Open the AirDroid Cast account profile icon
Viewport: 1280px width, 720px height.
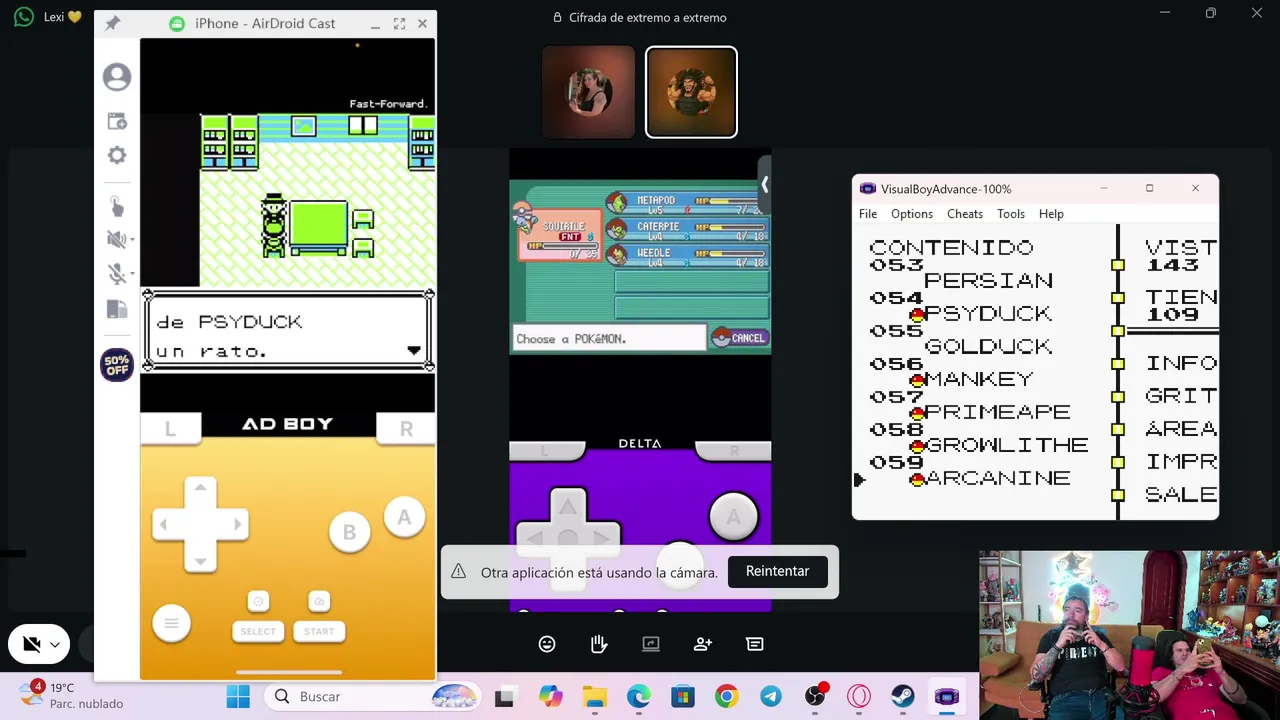pos(117,77)
